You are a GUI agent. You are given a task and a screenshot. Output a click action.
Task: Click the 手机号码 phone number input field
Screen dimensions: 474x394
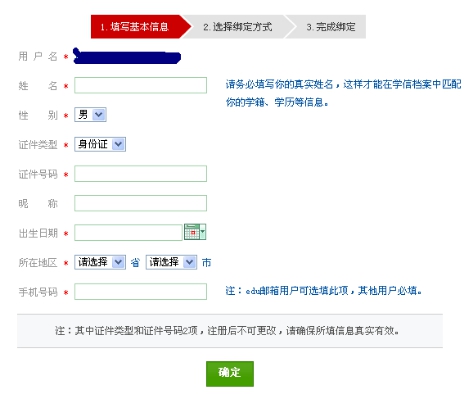[140, 292]
